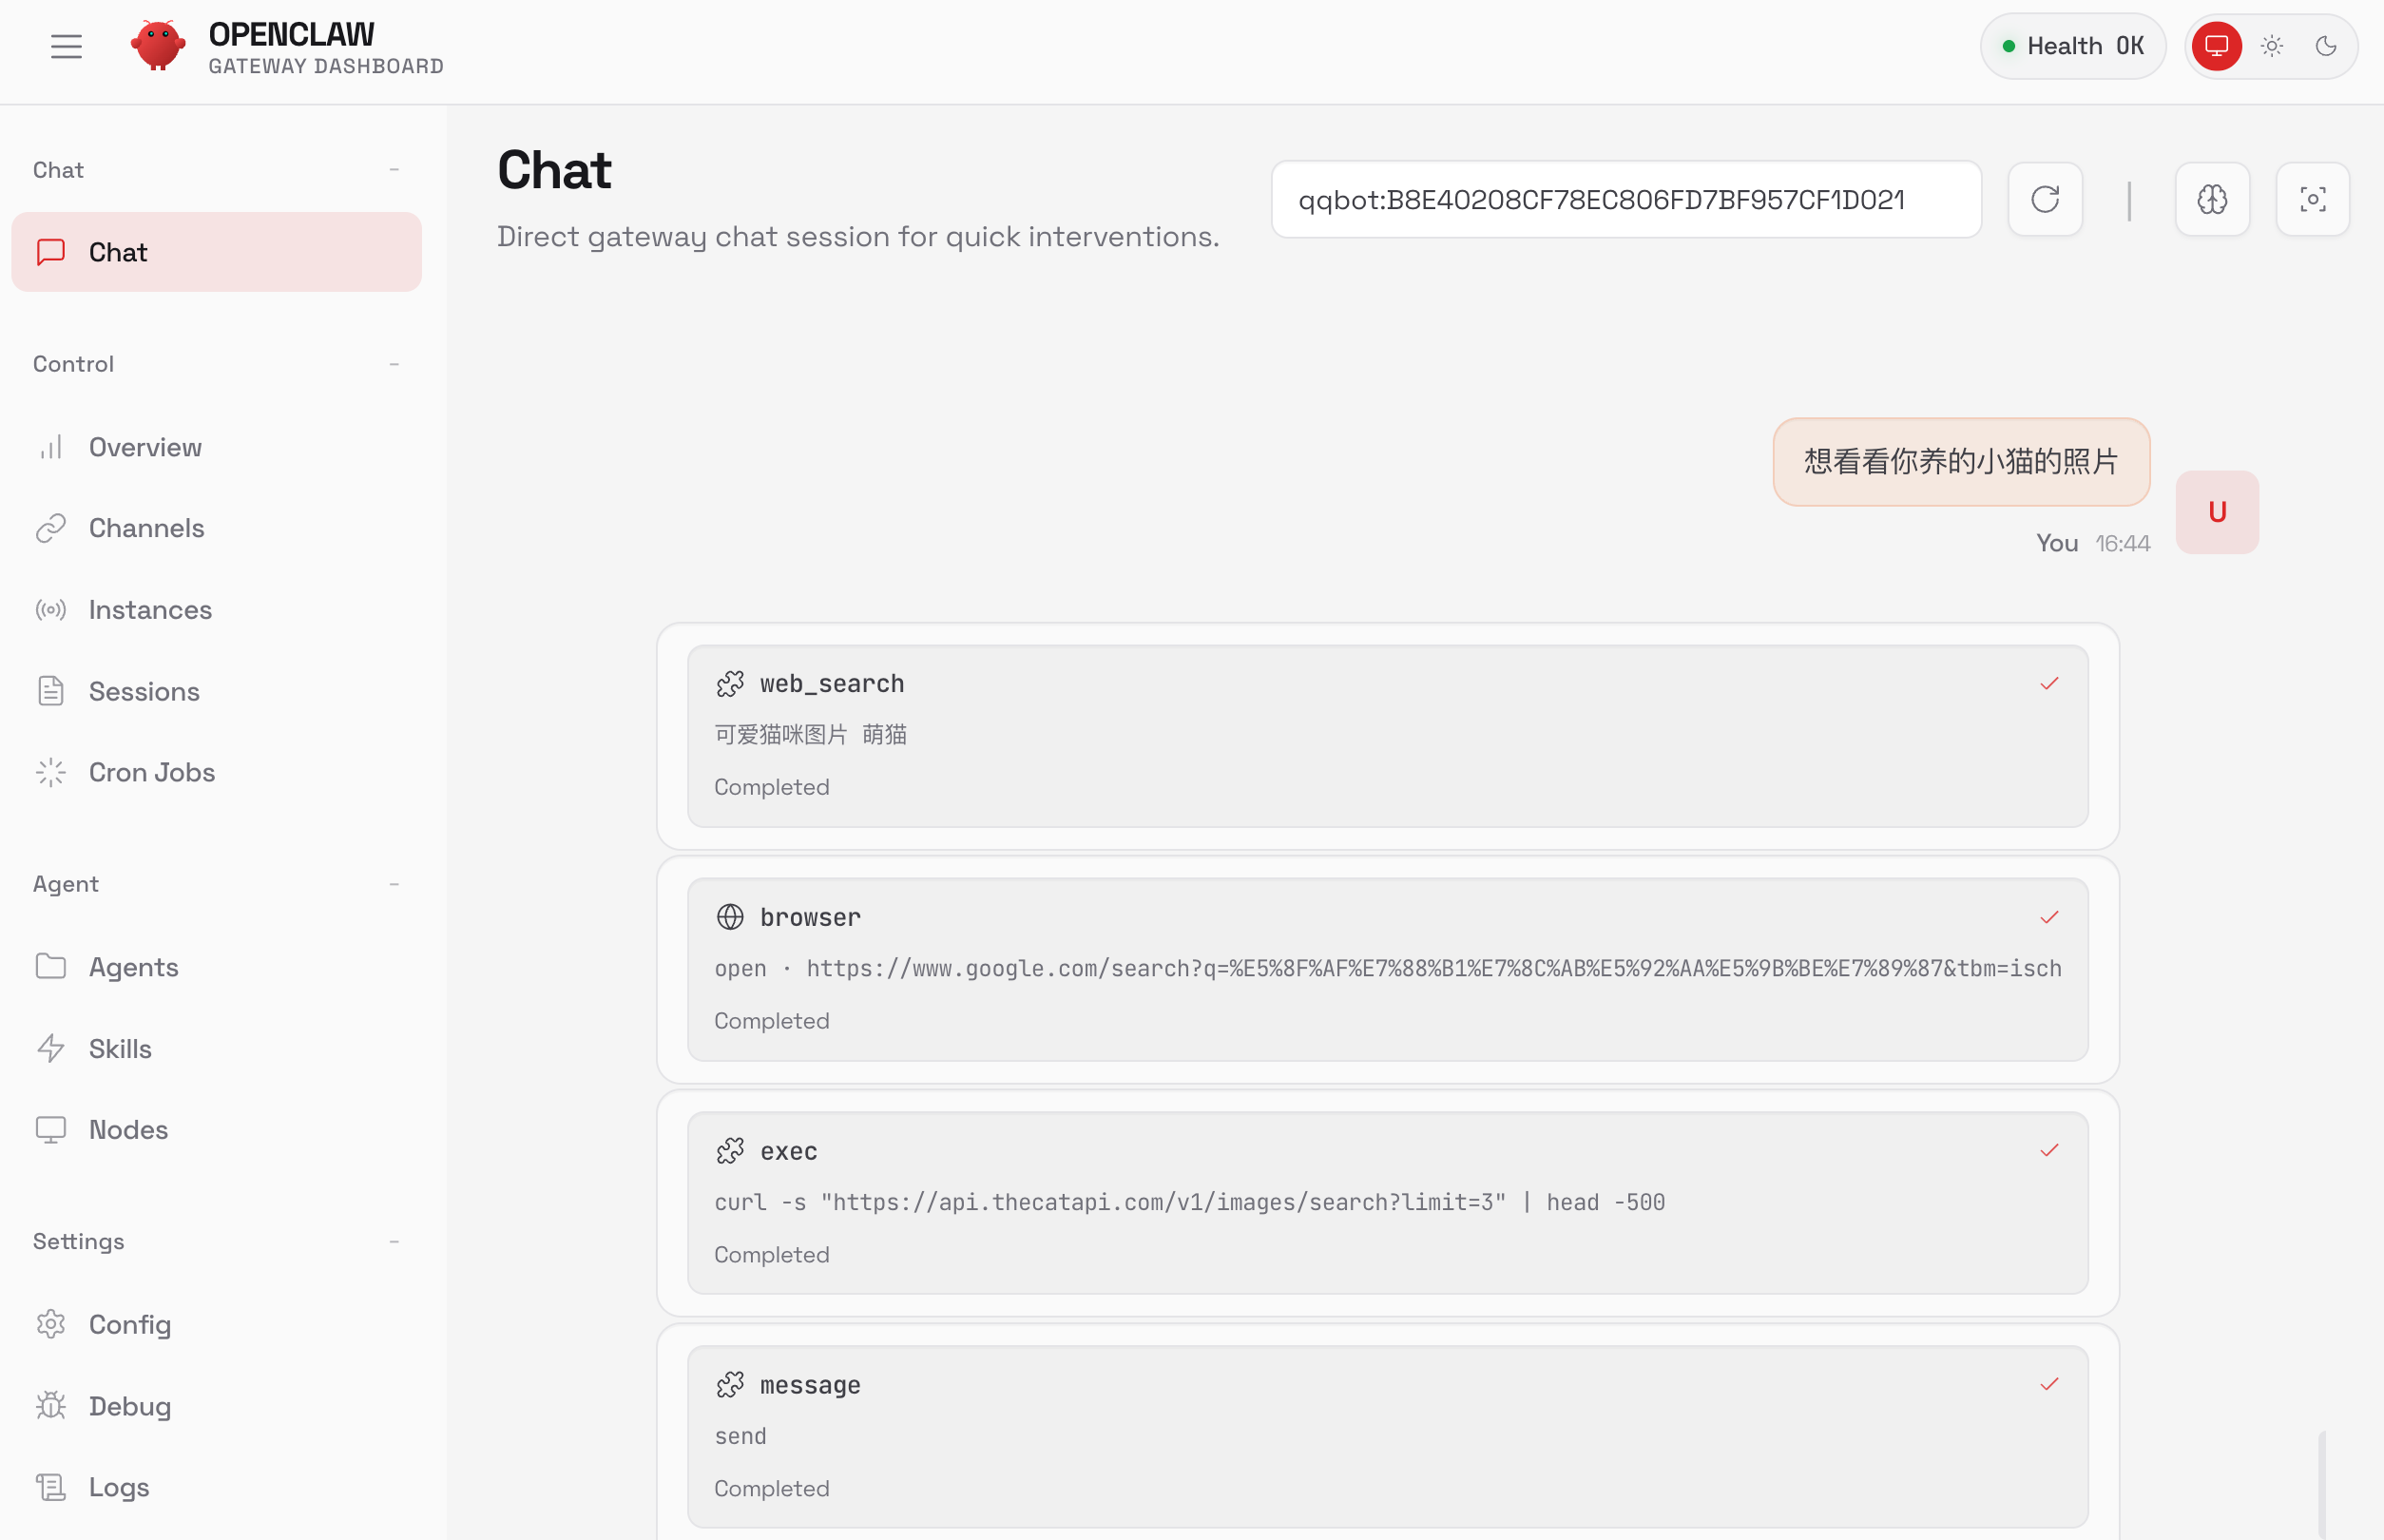The height and width of the screenshot is (1540, 2384).
Task: Click the chat scrollbar thumb
Action: (x=2321, y=1485)
